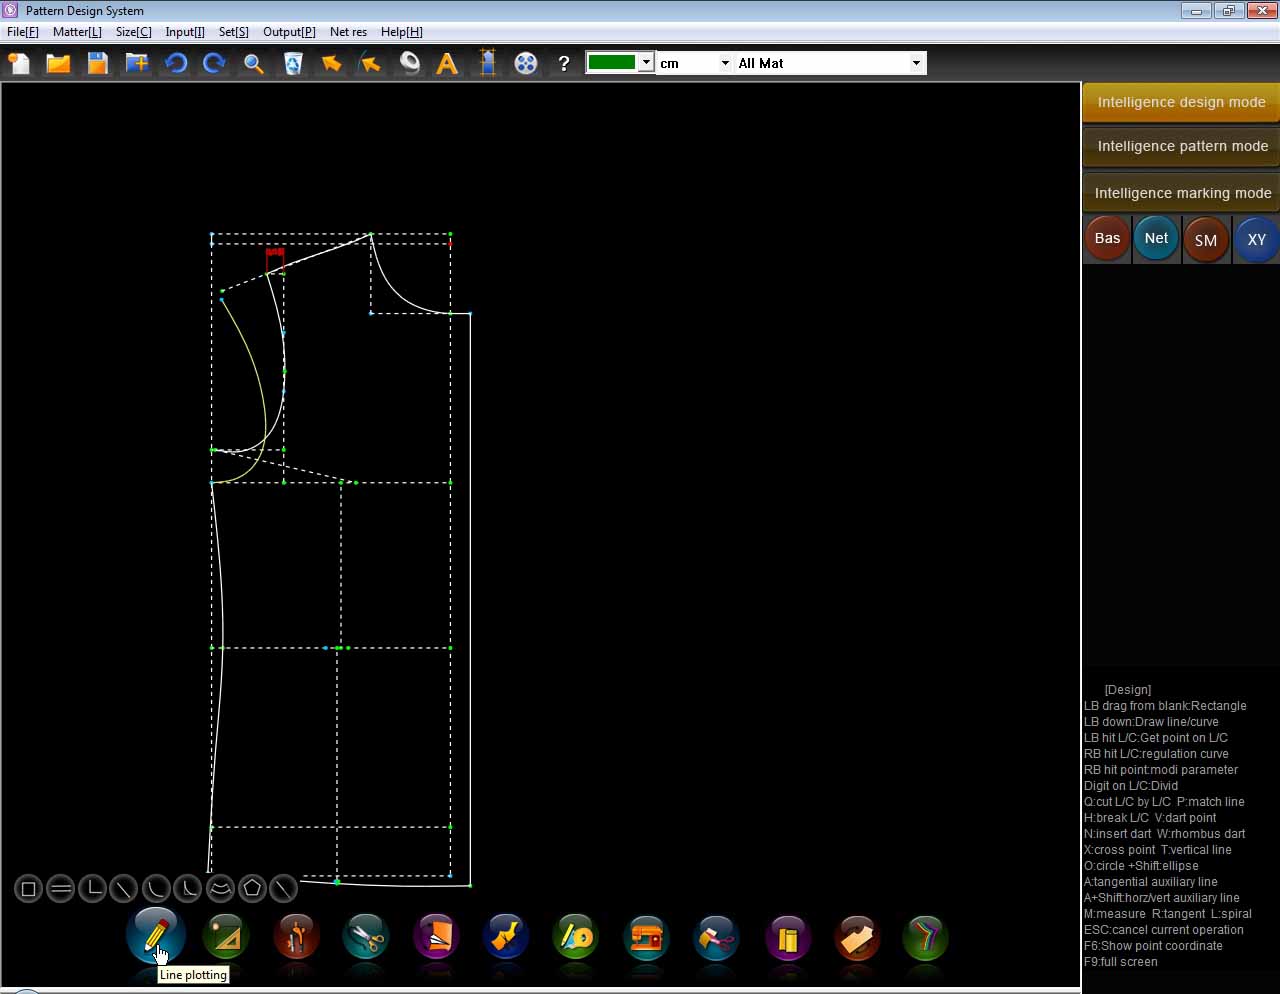Toggle the Net round button
Screen dimensions: 1280x994
click(x=1156, y=239)
